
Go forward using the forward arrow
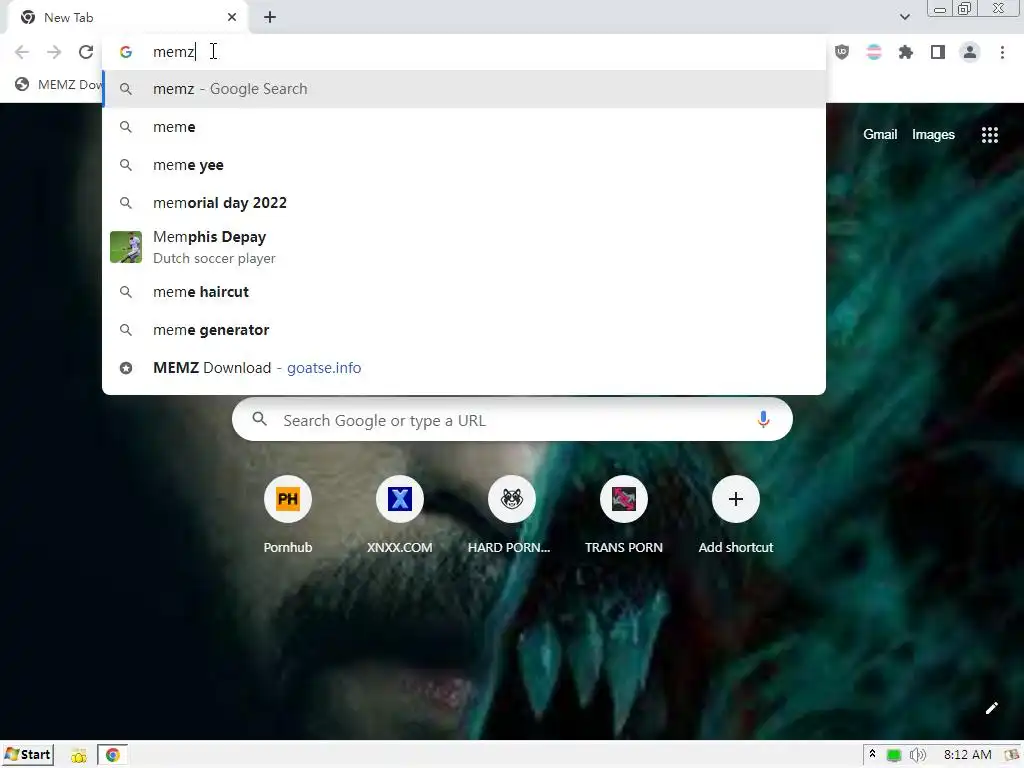(54, 52)
